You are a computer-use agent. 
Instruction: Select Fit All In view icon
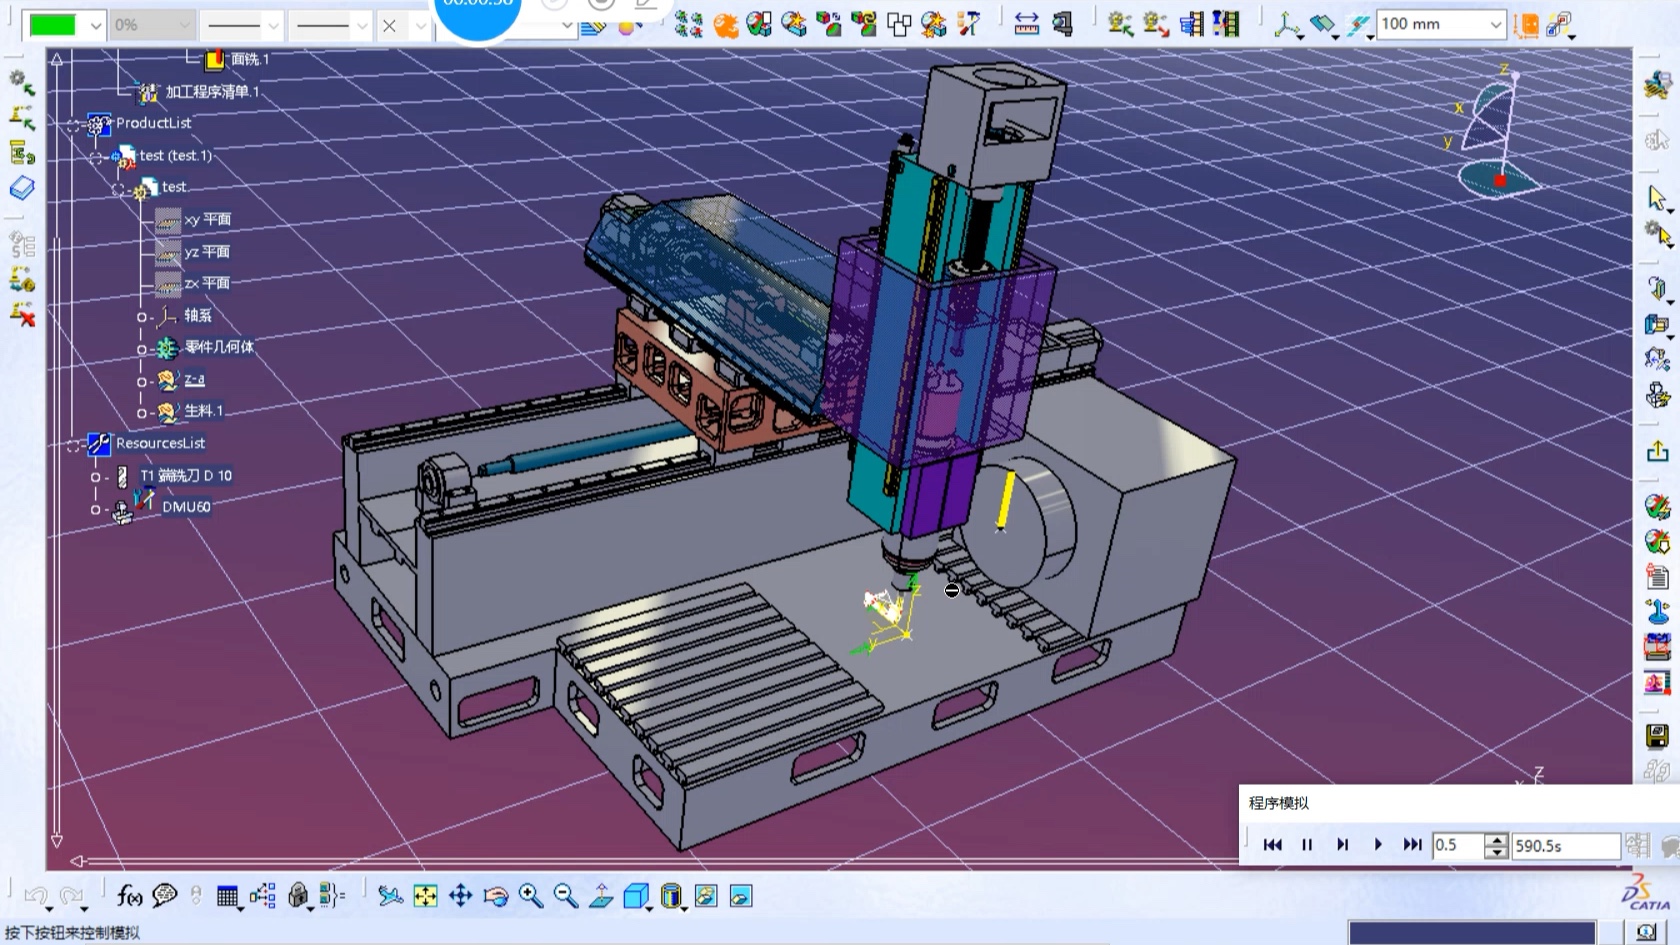426,896
